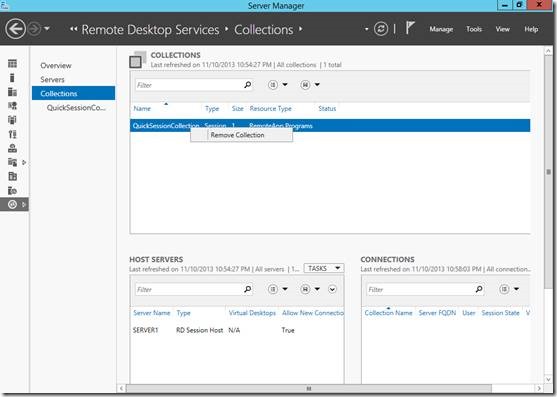Open the Local Server icon in the sidebar
The height and width of the screenshot is (397, 557).
coord(12,78)
